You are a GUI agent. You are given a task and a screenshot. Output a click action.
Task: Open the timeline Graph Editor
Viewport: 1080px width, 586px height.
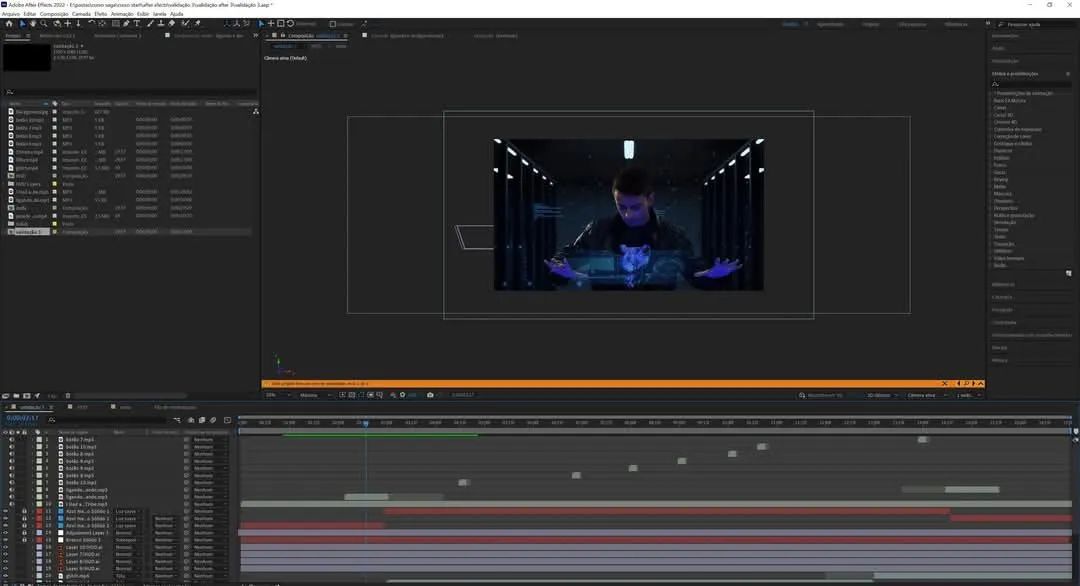[227, 420]
